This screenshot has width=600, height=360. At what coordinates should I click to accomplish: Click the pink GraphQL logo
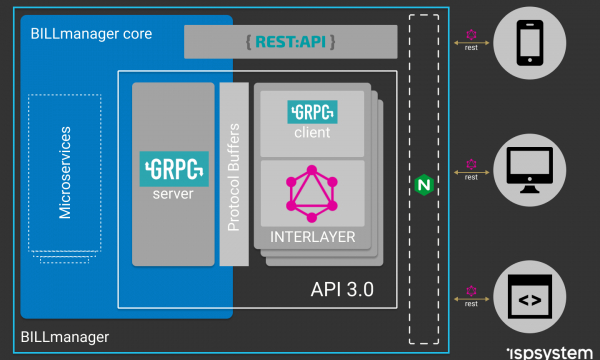click(x=312, y=194)
